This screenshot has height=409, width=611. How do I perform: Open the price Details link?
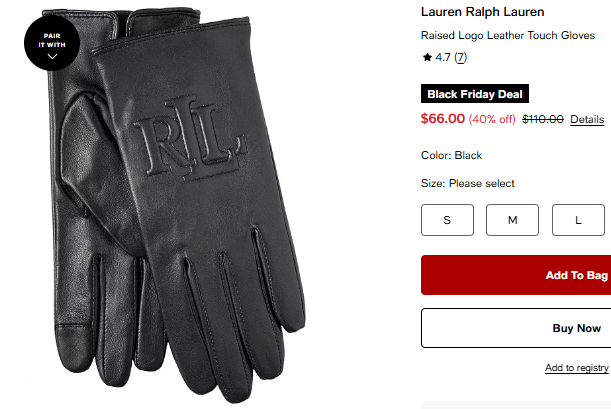tap(587, 120)
